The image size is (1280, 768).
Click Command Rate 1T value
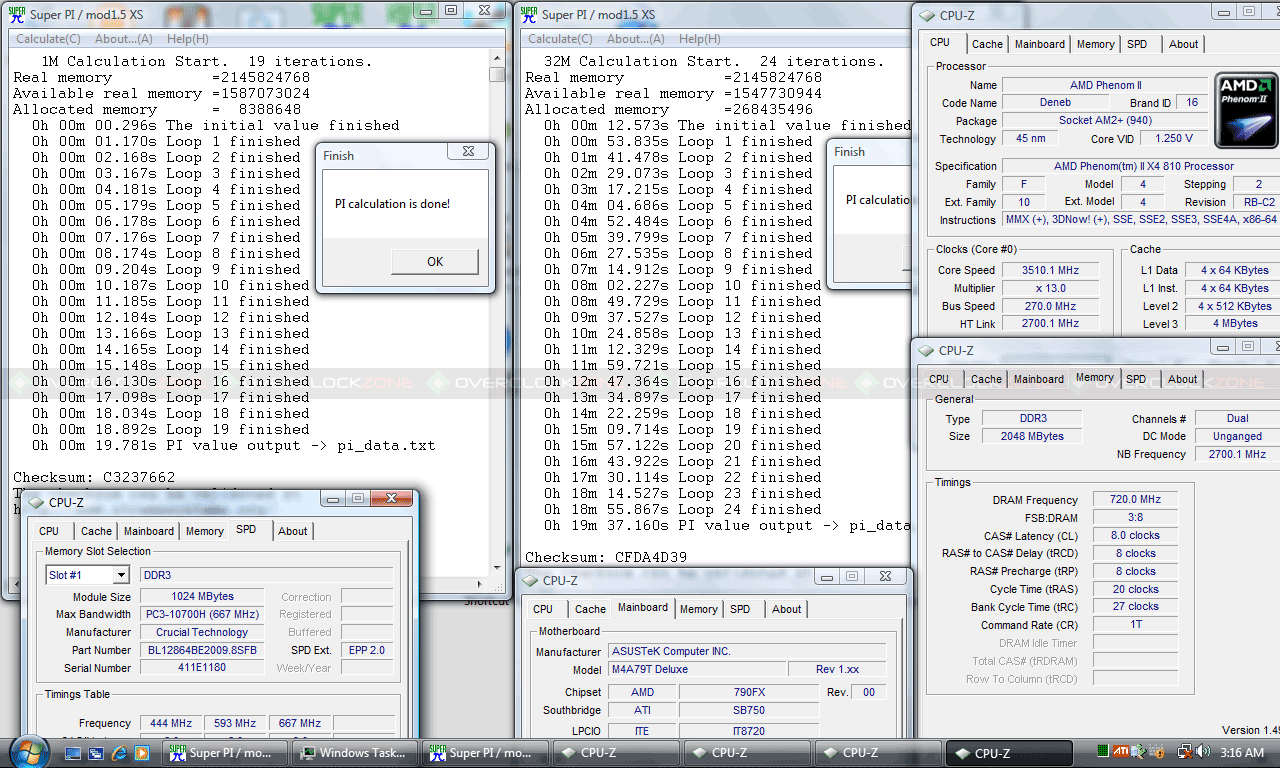(x=1135, y=625)
